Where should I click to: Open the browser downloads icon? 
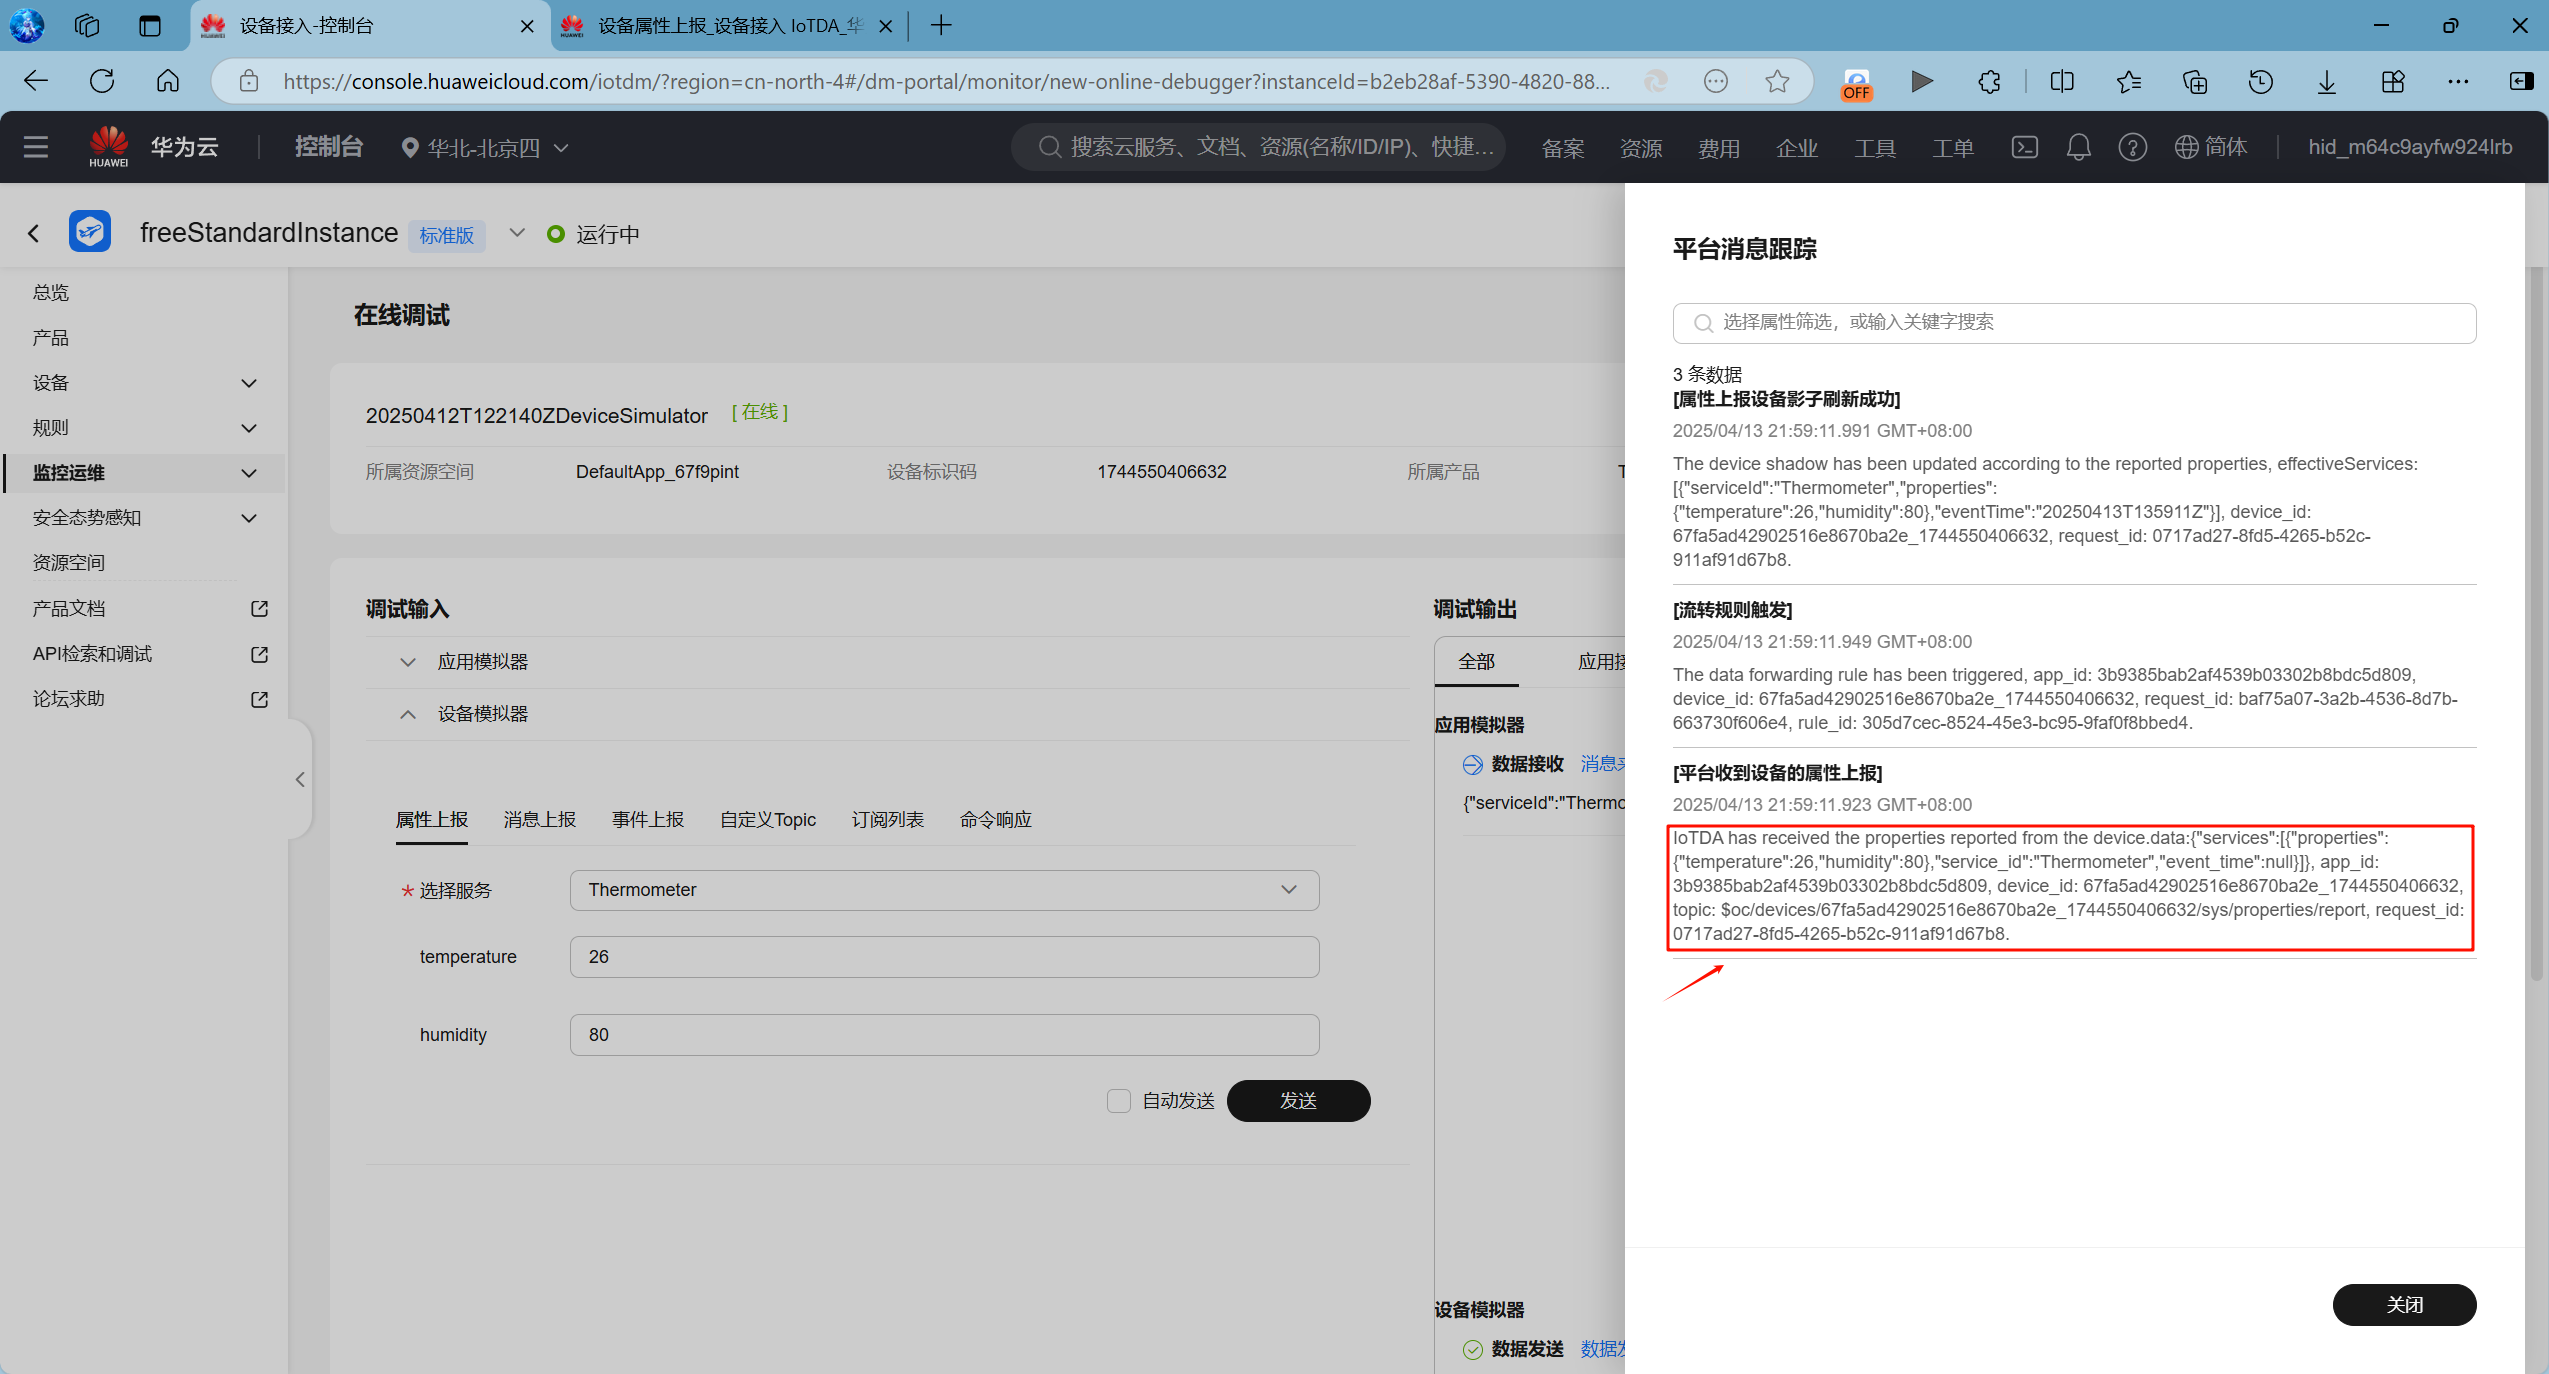tap(2326, 81)
